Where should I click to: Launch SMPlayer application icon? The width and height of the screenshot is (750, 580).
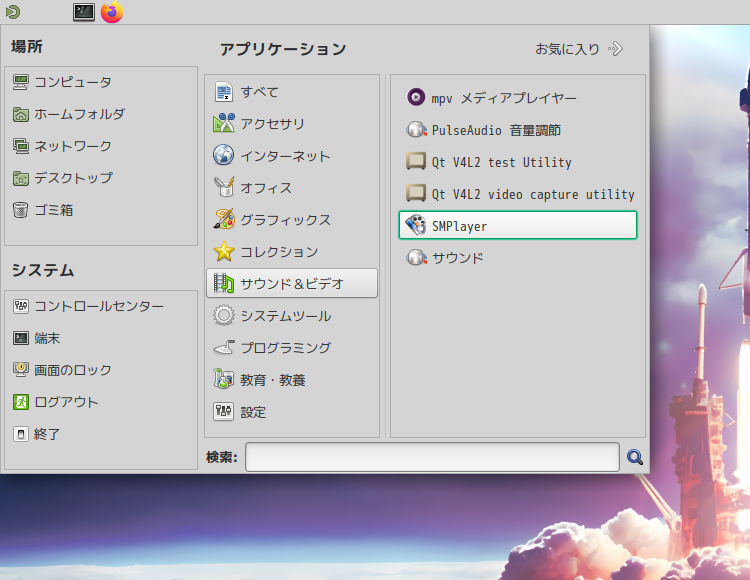pyautogui.click(x=416, y=225)
